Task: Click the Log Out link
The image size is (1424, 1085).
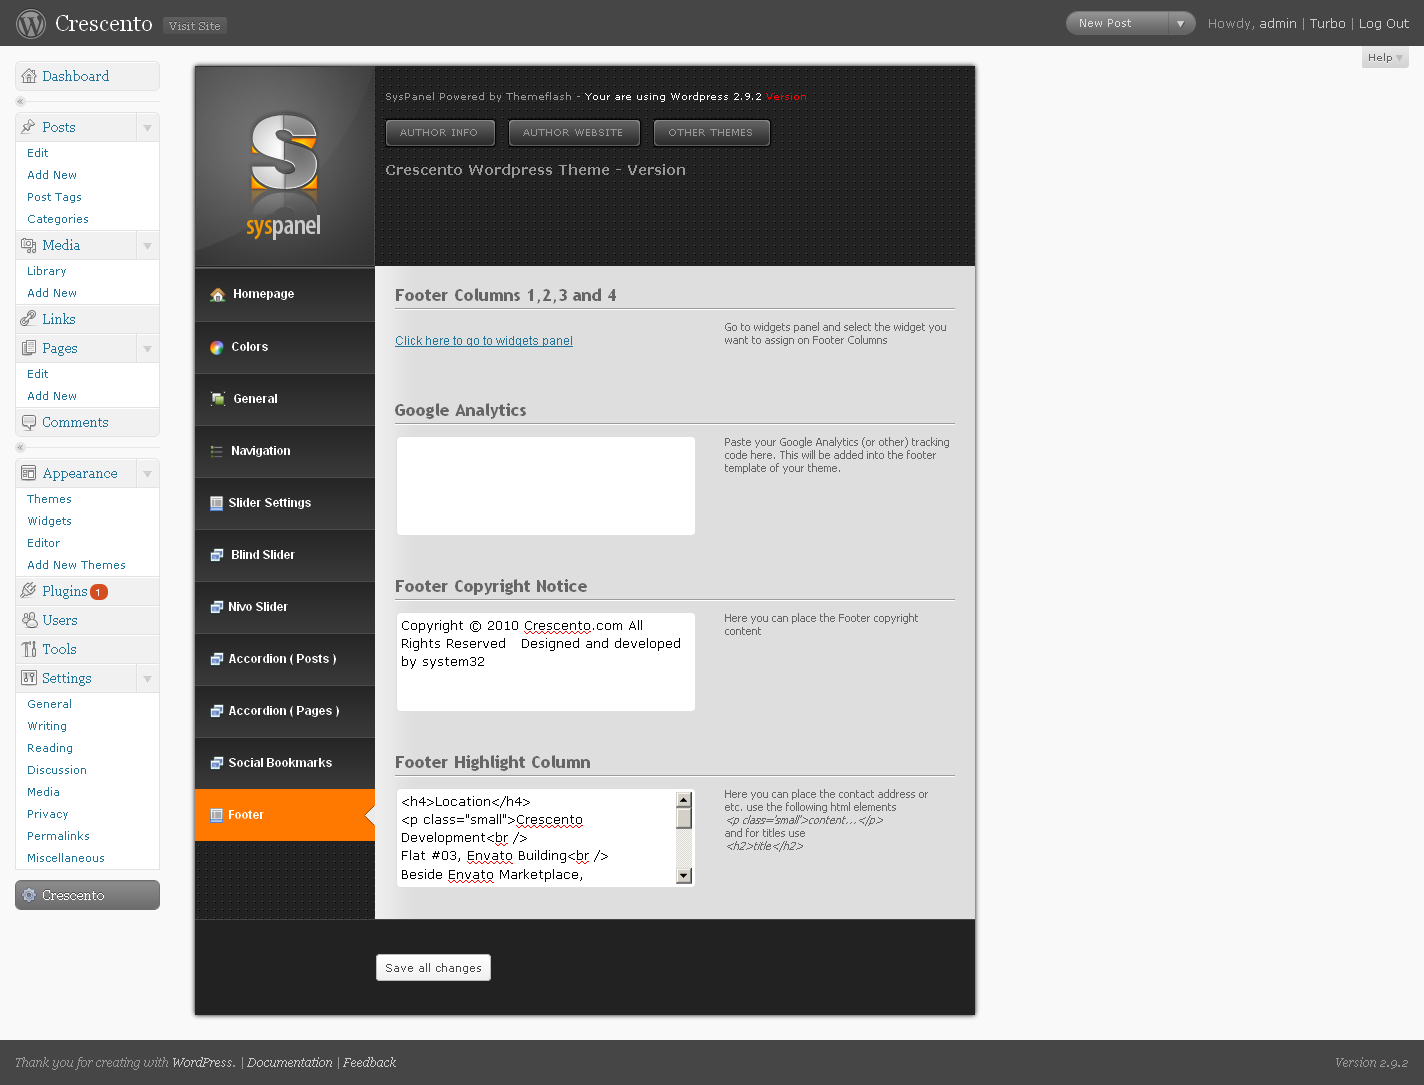Action: coord(1384,23)
